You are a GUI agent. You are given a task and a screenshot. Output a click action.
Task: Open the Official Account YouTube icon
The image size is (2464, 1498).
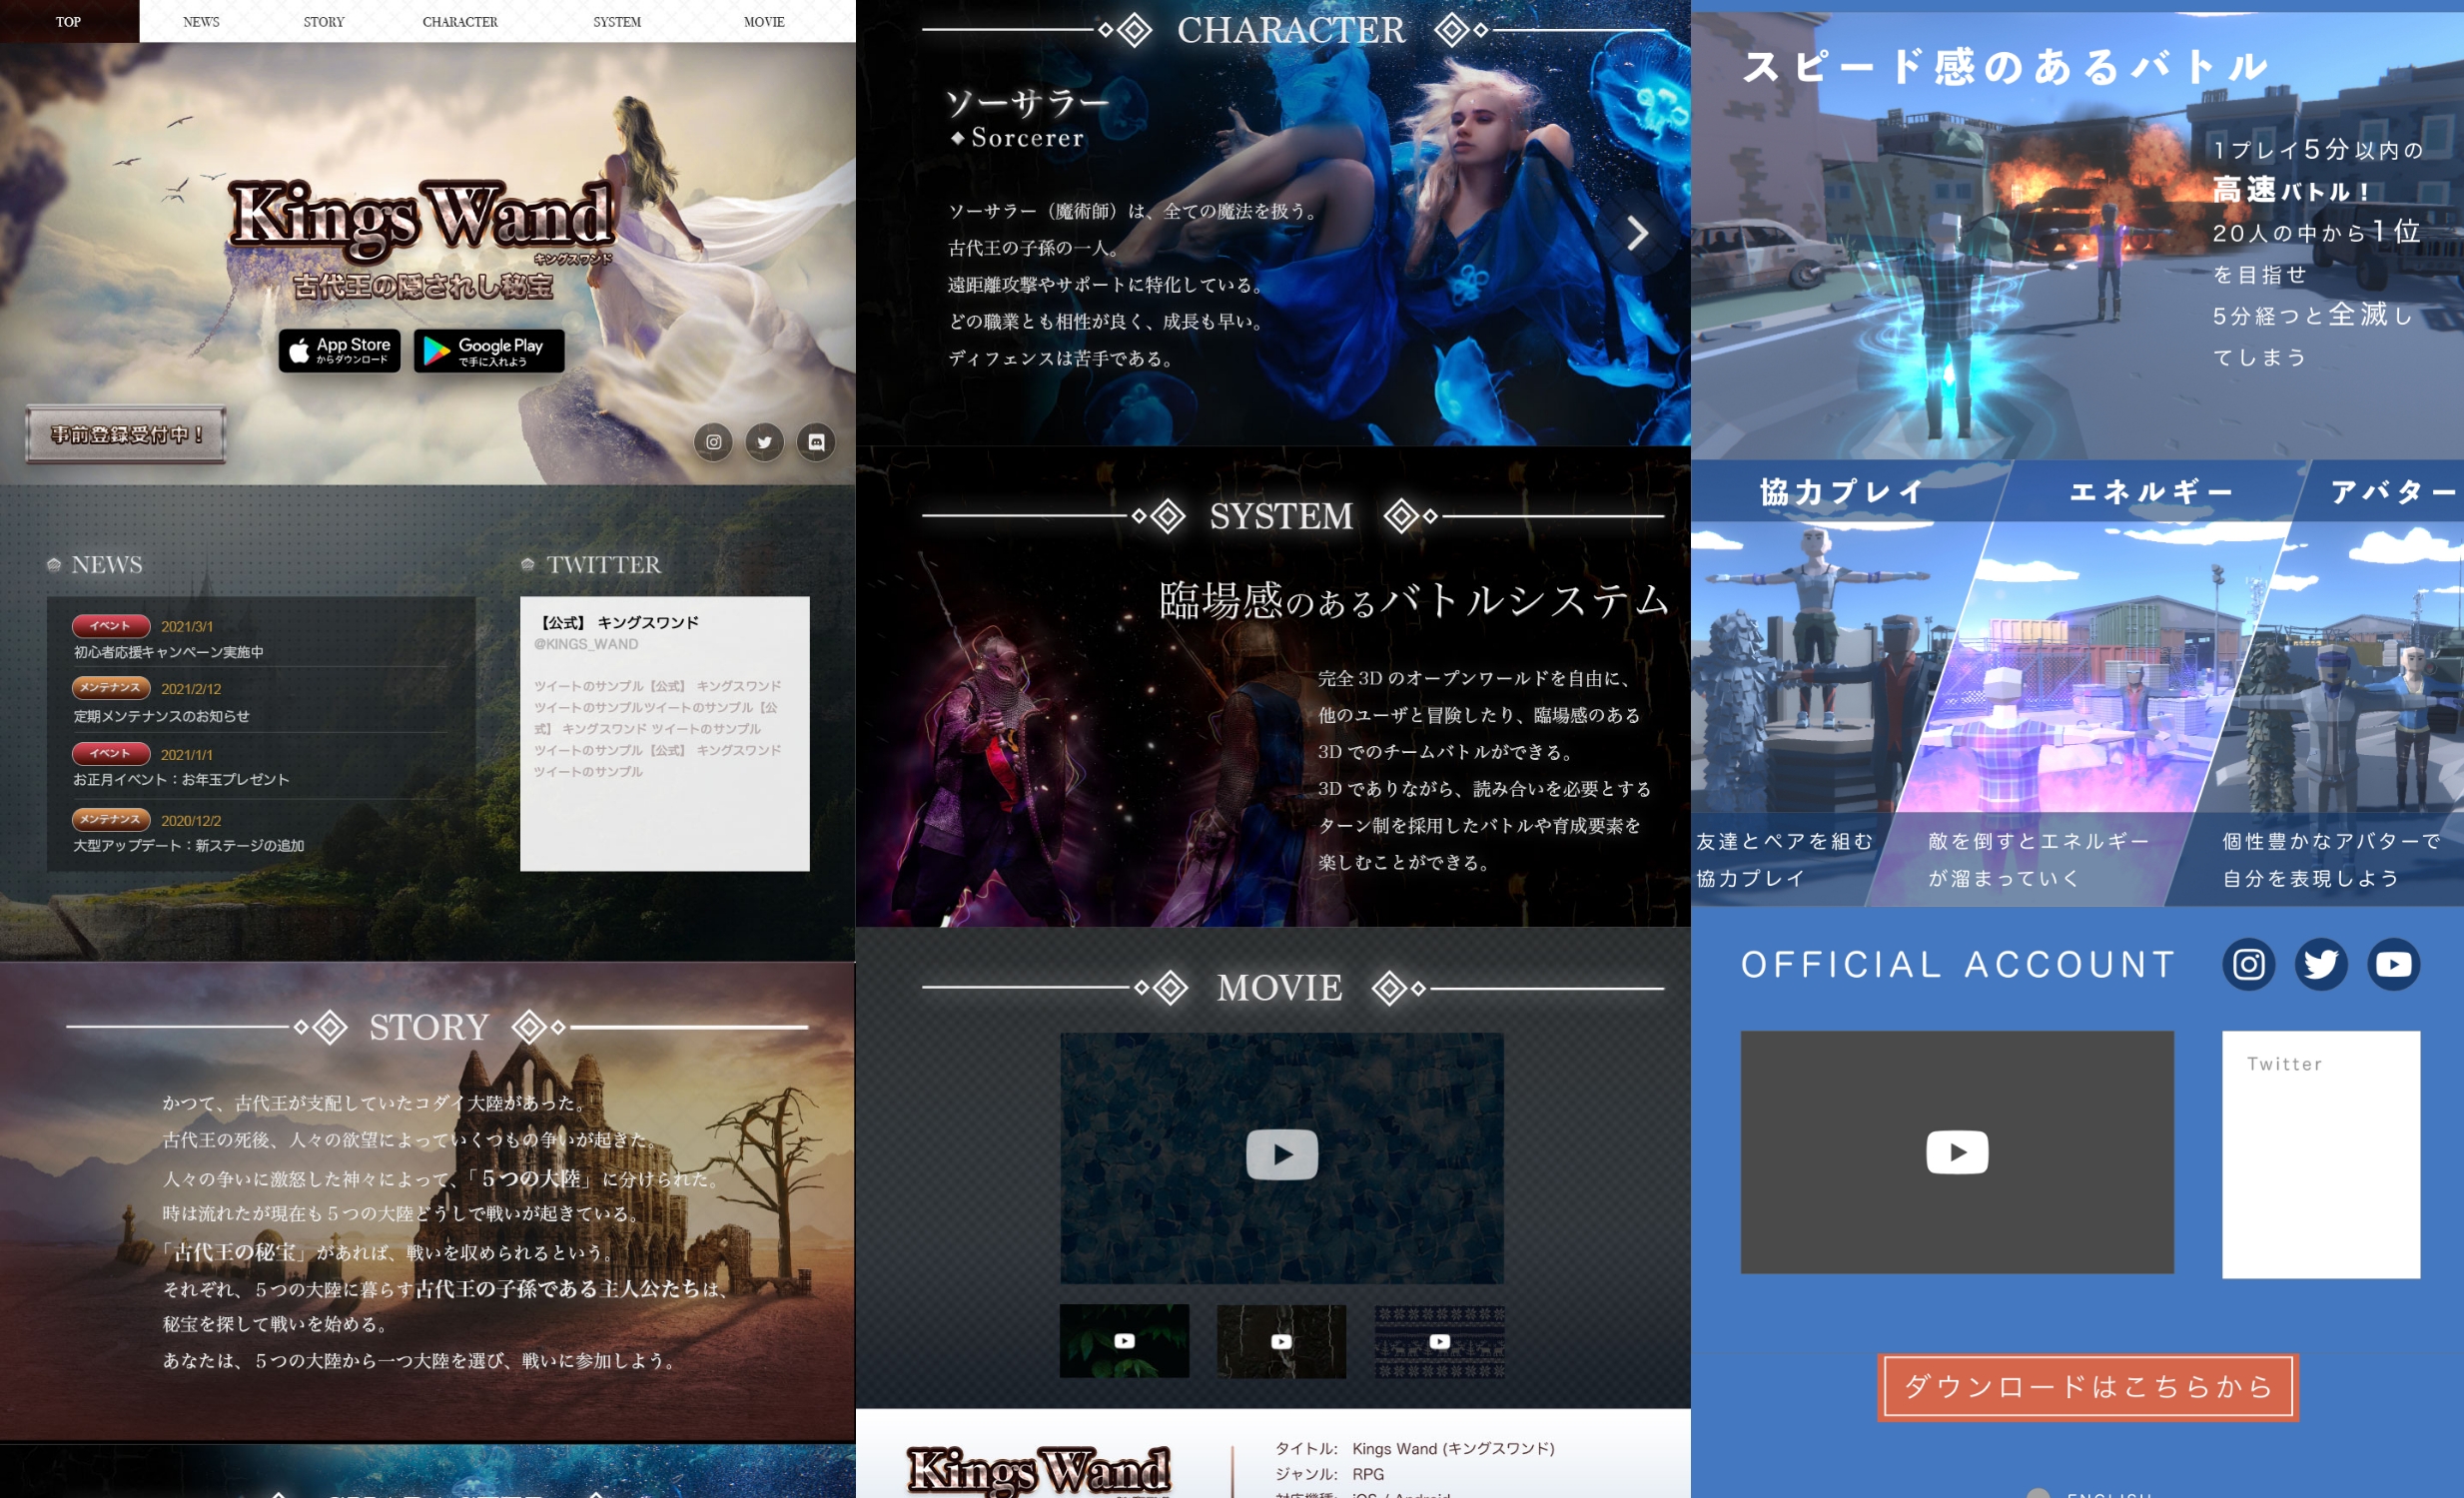tap(2393, 964)
